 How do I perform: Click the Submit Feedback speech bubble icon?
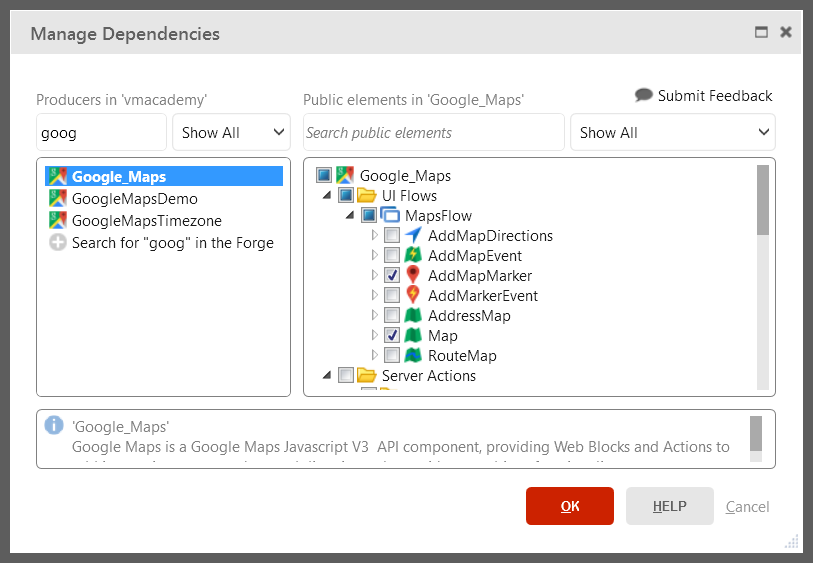[x=644, y=96]
